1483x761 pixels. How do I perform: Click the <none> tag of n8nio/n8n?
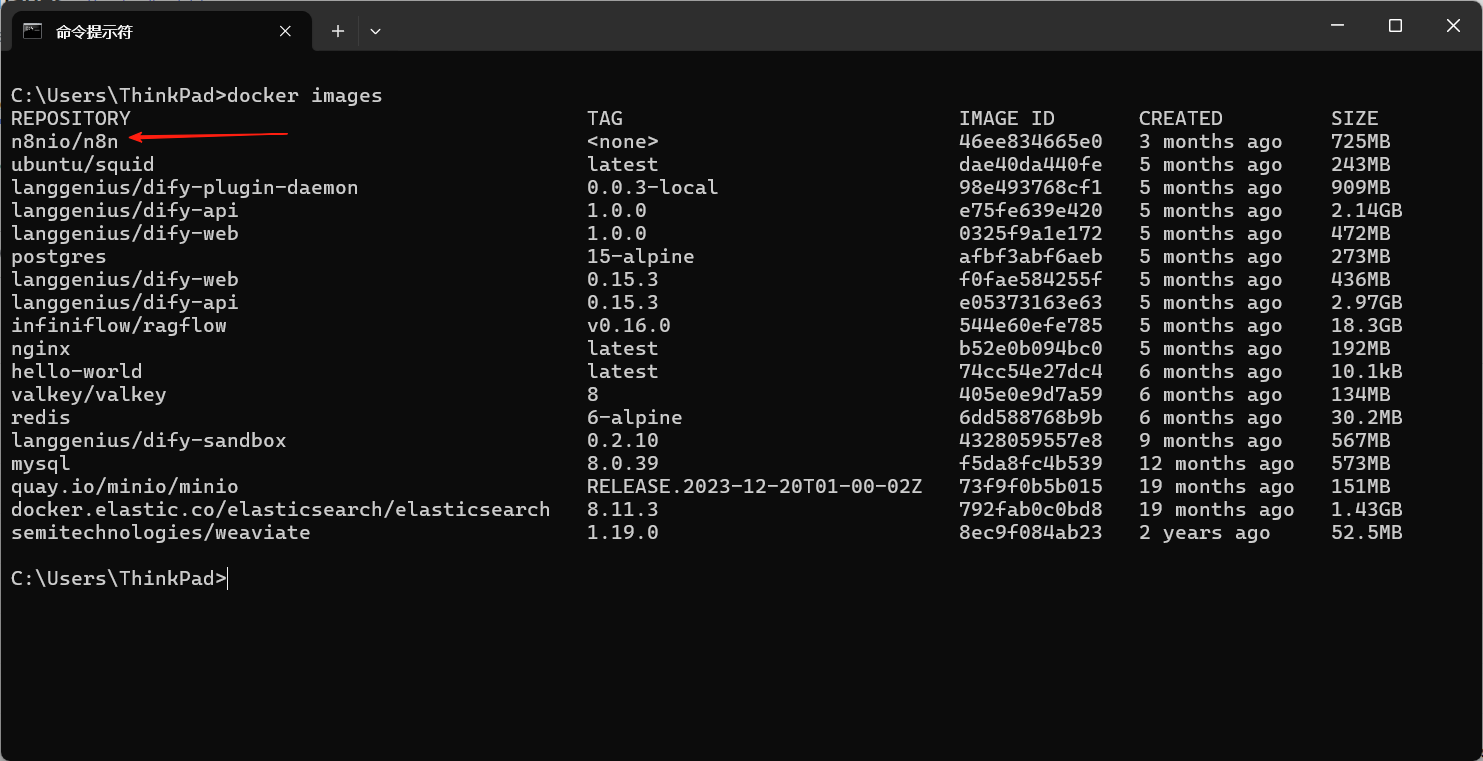623,142
